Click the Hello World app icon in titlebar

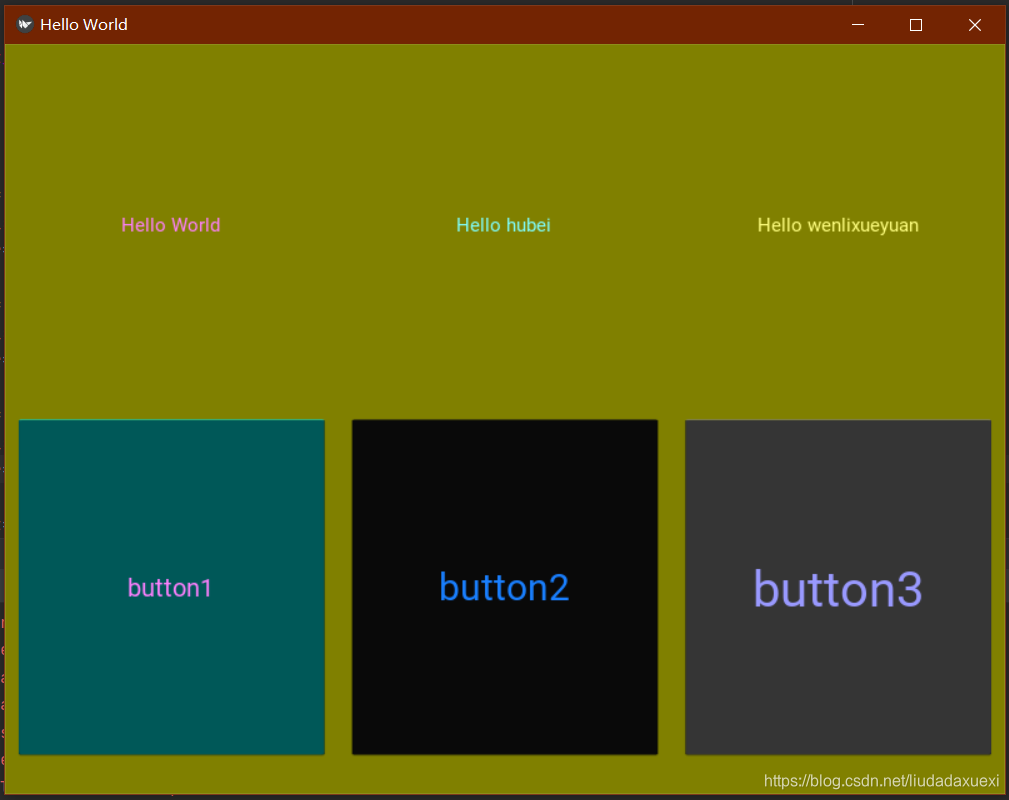[x=24, y=24]
